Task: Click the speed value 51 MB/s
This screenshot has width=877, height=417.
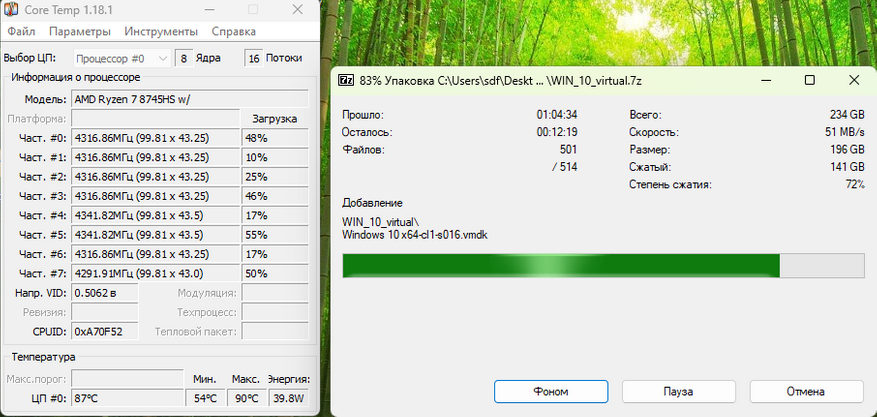Action: pos(845,132)
